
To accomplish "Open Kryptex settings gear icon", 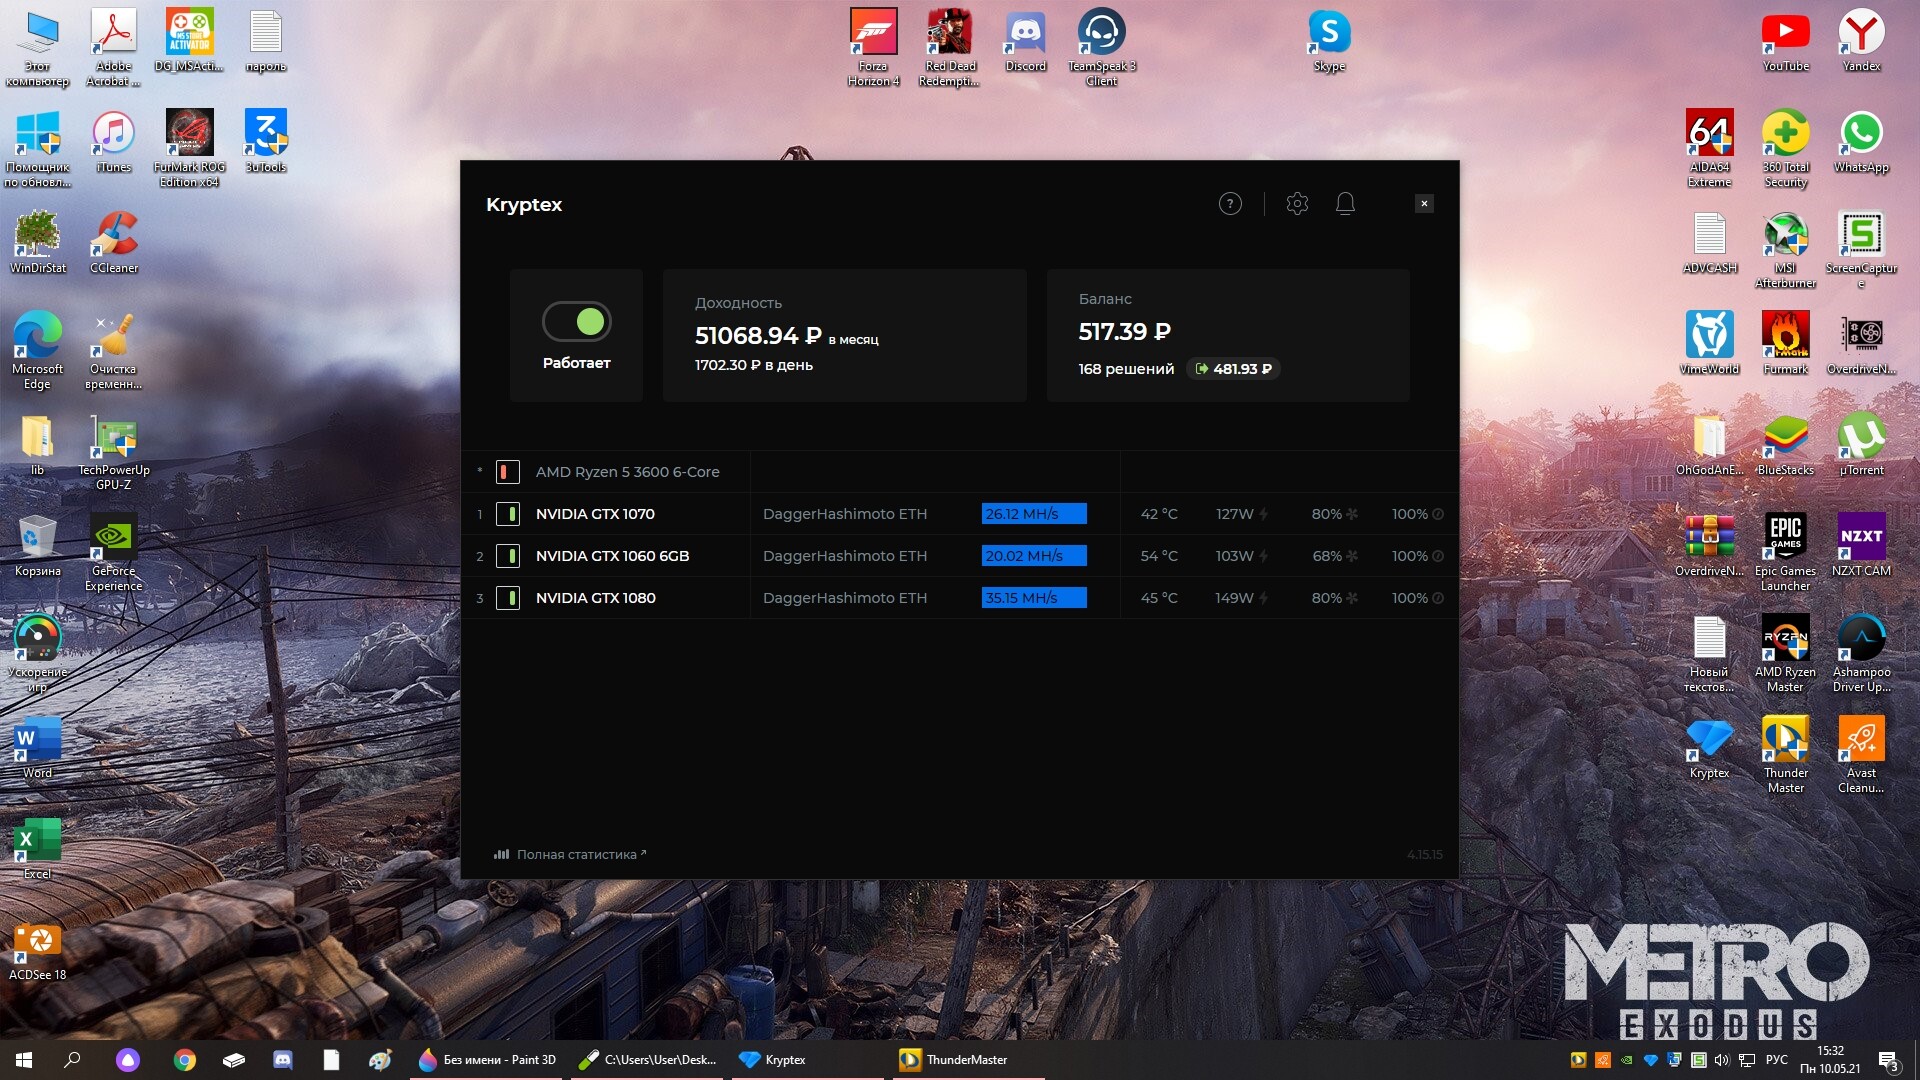I will coord(1297,204).
